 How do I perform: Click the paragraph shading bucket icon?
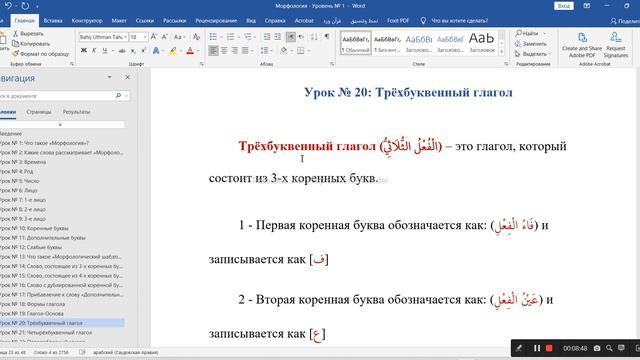pos(284,51)
